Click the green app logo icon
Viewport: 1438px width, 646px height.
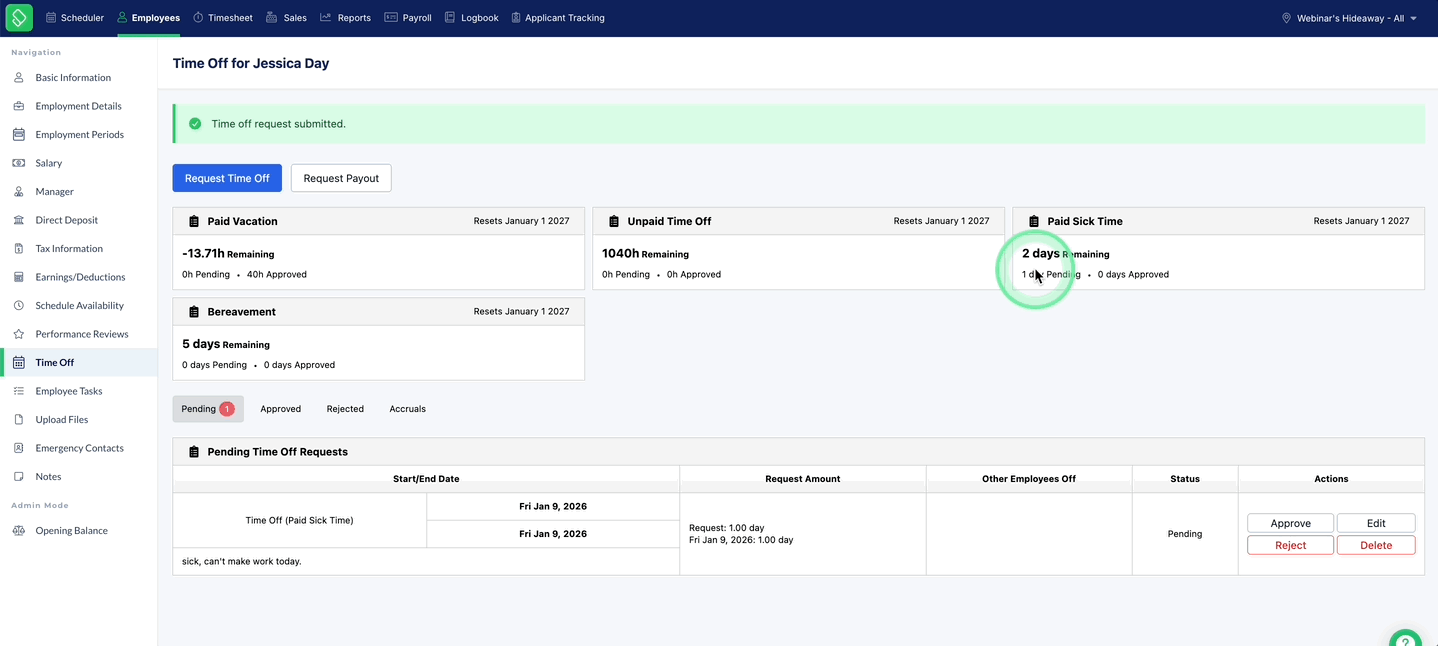[x=19, y=17]
